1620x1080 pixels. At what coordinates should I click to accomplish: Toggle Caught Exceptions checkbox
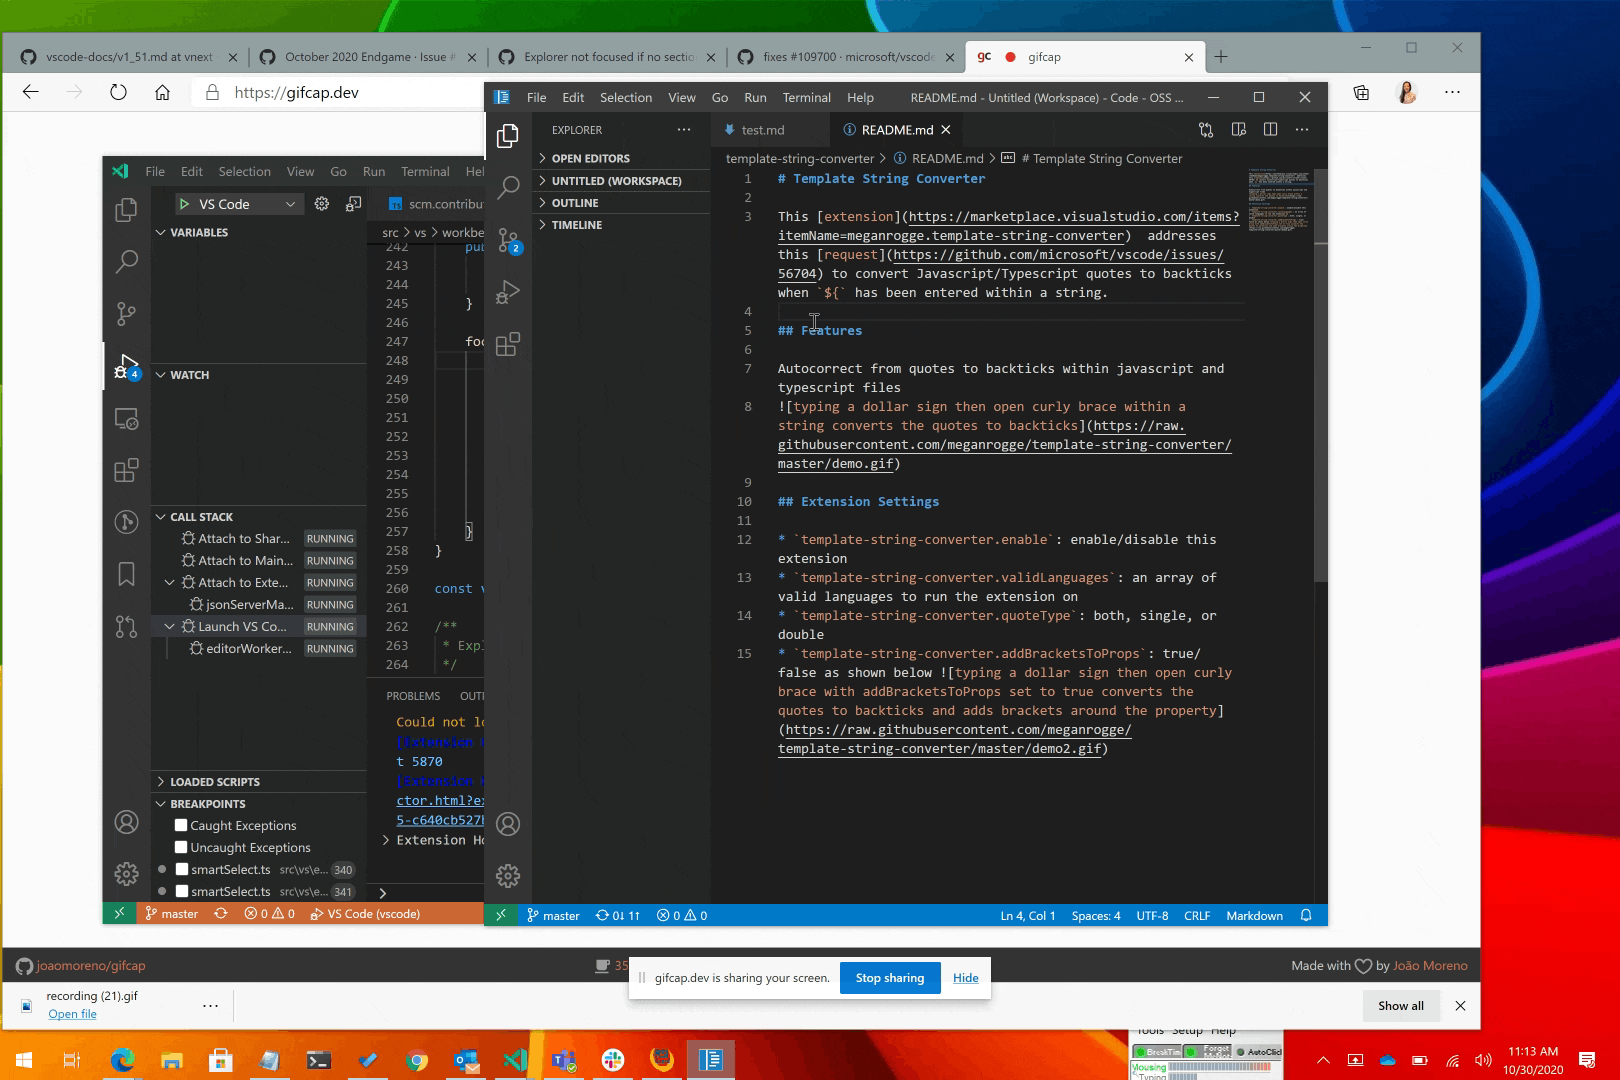[x=181, y=825]
